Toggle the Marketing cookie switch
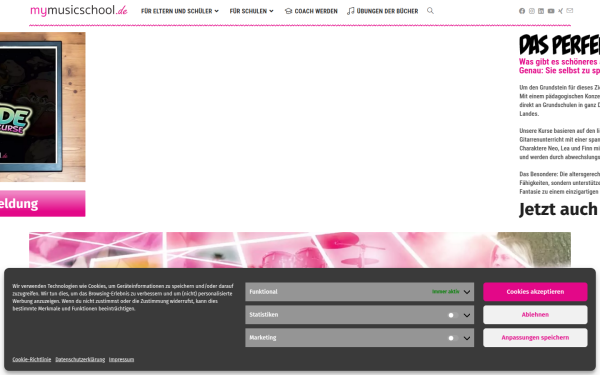This screenshot has width=600, height=375. click(x=453, y=338)
